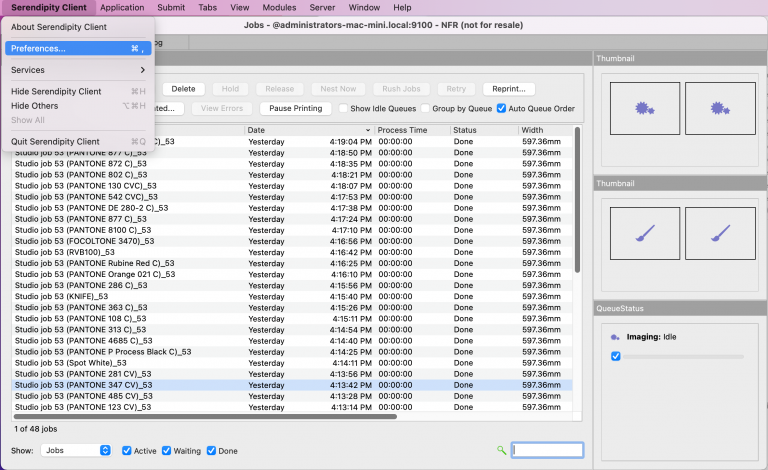768x470 pixels.
Task: Select job PANTONE 130 CVC row
Action: [292, 186]
